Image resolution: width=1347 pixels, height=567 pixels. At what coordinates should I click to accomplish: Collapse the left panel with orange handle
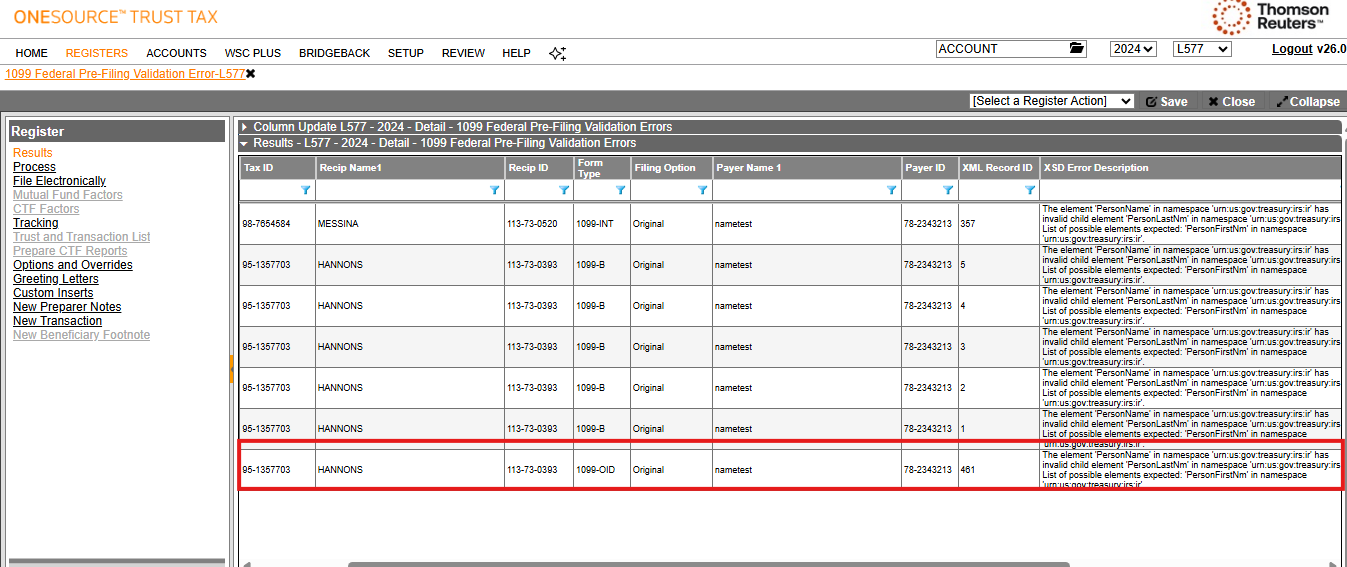coord(231,369)
